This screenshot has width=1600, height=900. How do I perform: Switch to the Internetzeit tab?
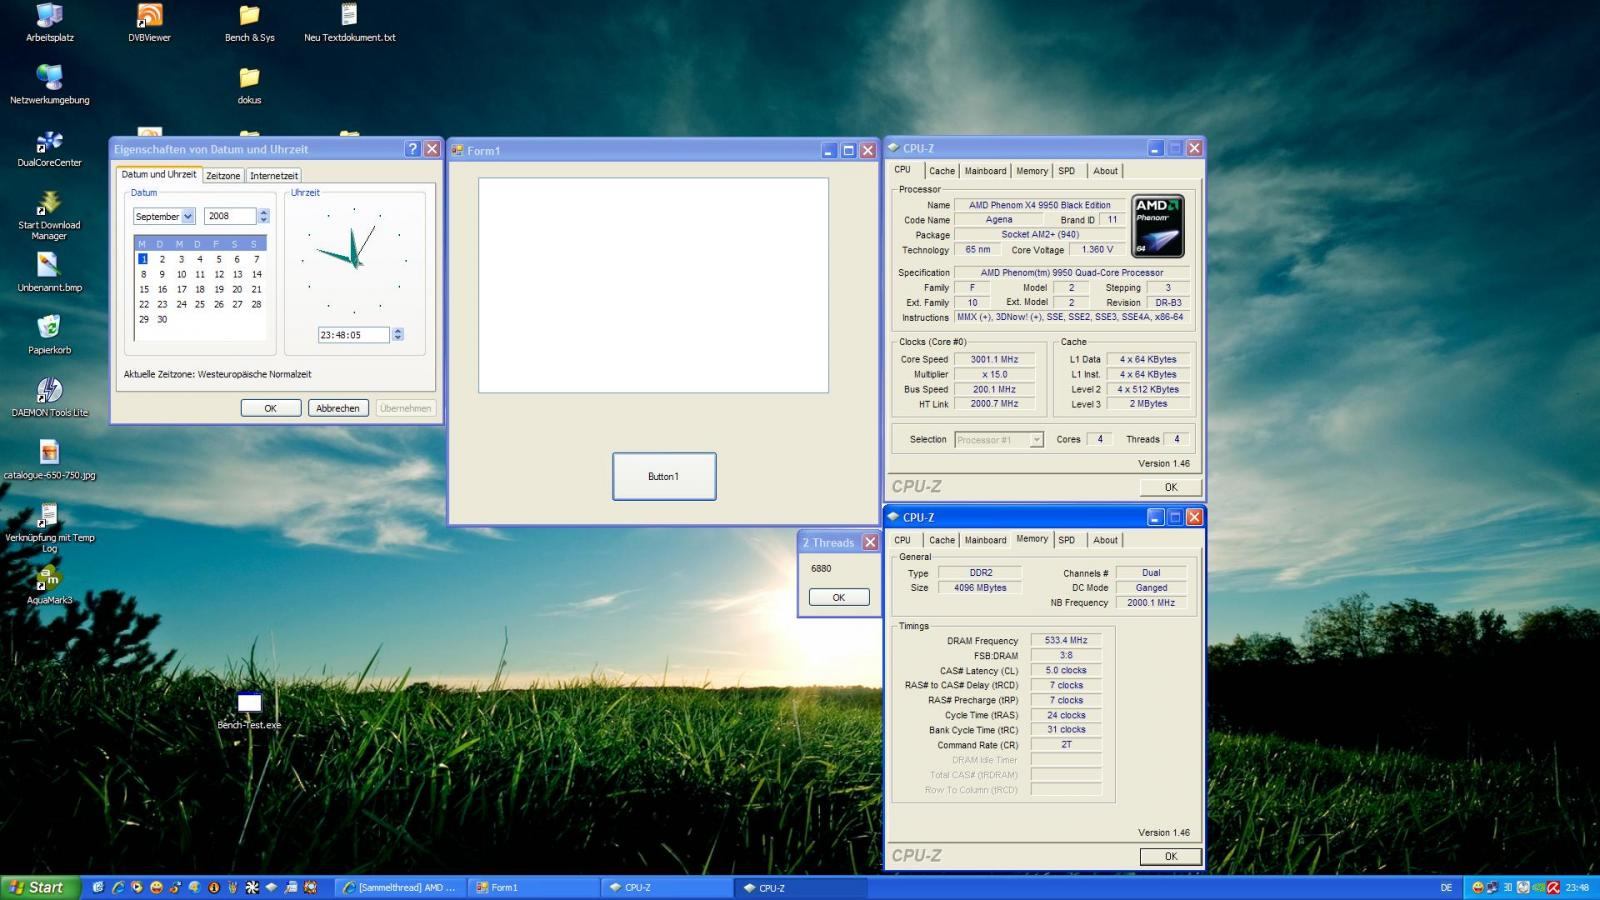274,175
